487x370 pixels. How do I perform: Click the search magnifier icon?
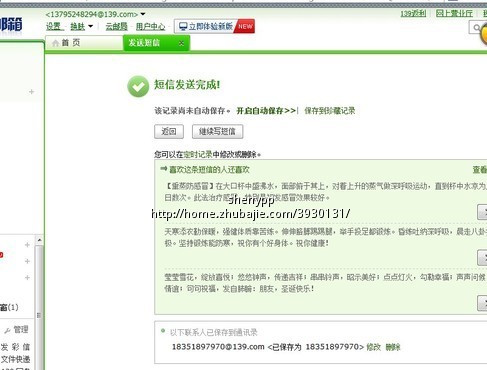[x=477, y=27]
